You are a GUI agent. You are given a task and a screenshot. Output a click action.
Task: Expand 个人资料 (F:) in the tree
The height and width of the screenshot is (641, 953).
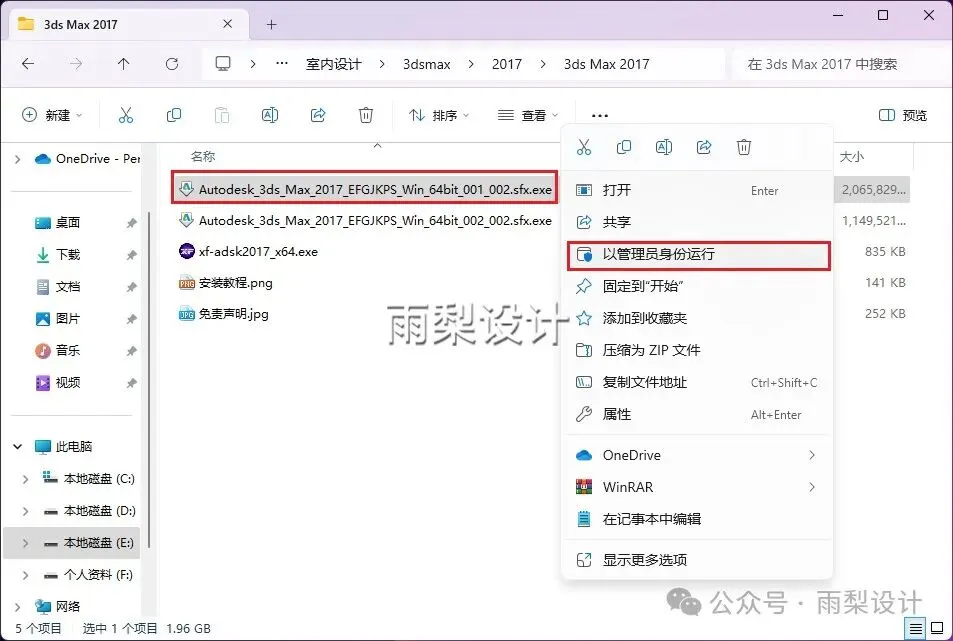coord(26,575)
